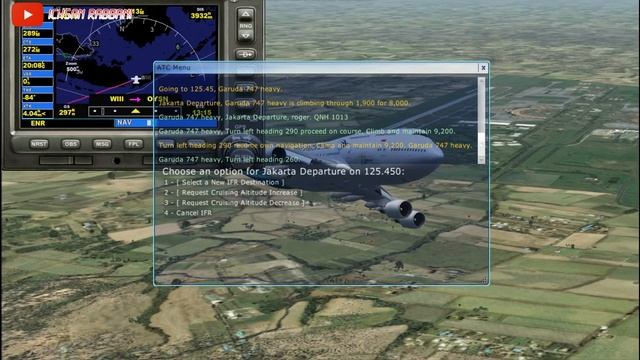This screenshot has height=360, width=640.
Task: Click the FPL button on GPS
Action: (133, 144)
